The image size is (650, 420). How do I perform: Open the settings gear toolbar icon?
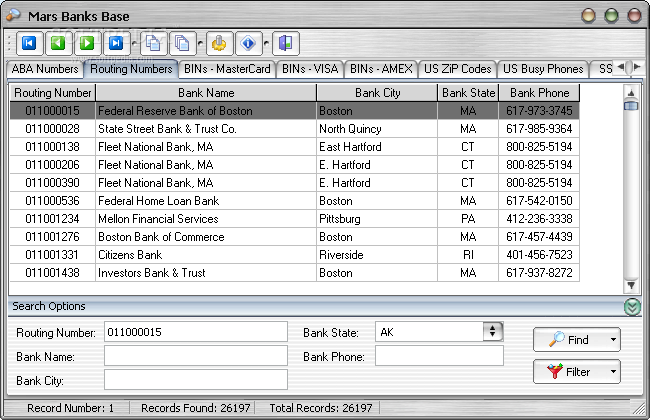point(220,43)
